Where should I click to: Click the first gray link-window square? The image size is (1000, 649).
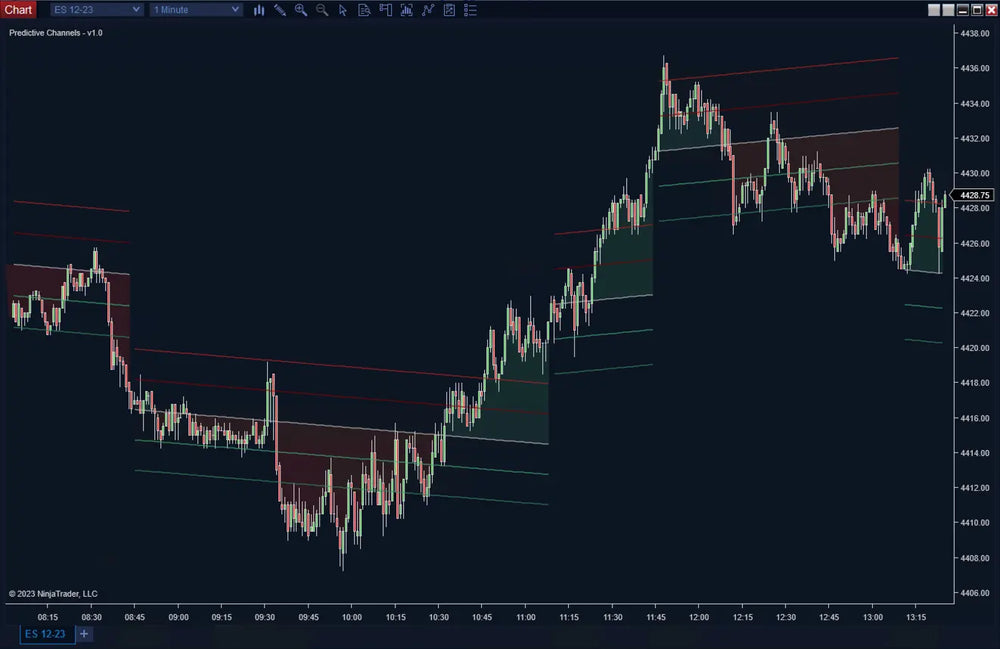click(x=934, y=10)
